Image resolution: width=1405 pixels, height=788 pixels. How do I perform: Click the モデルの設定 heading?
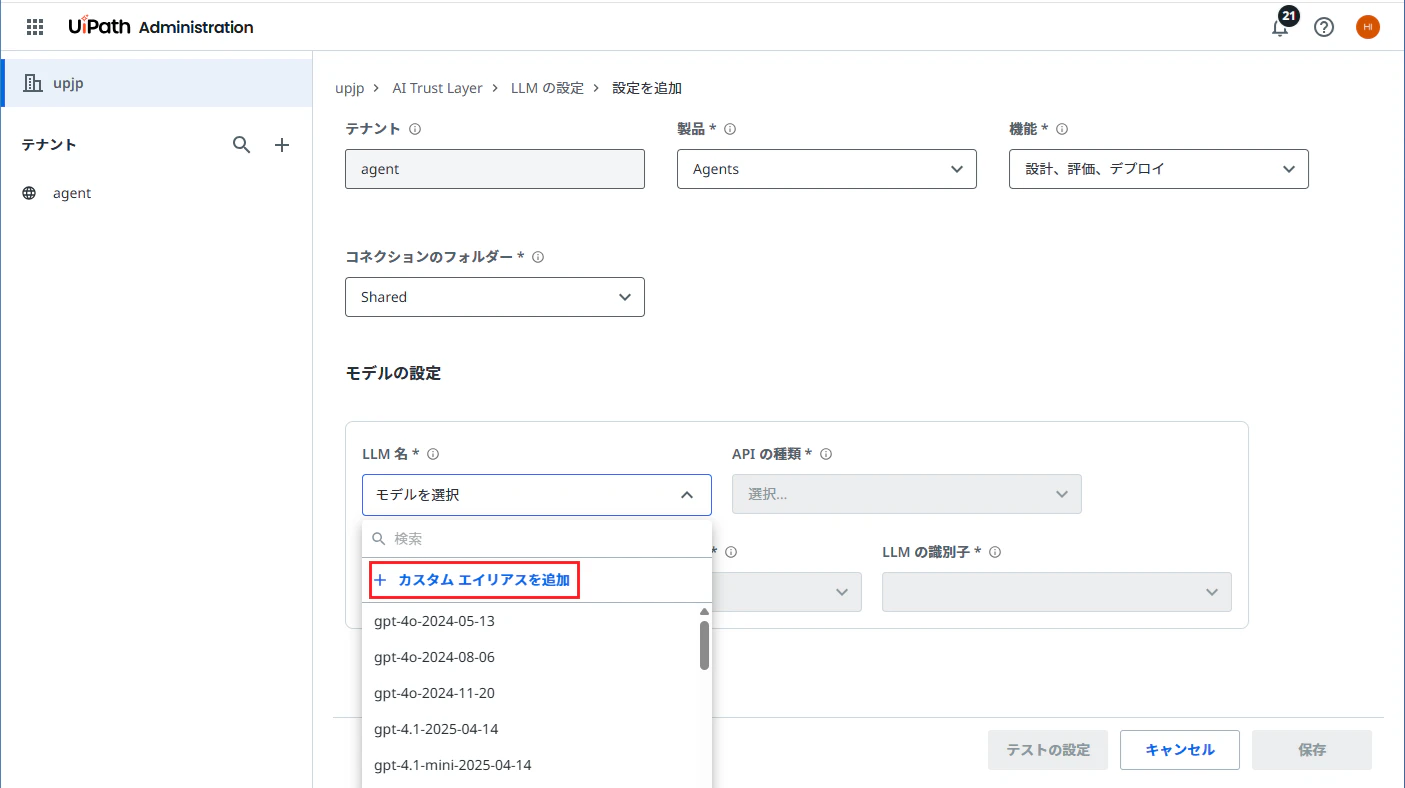(393, 373)
